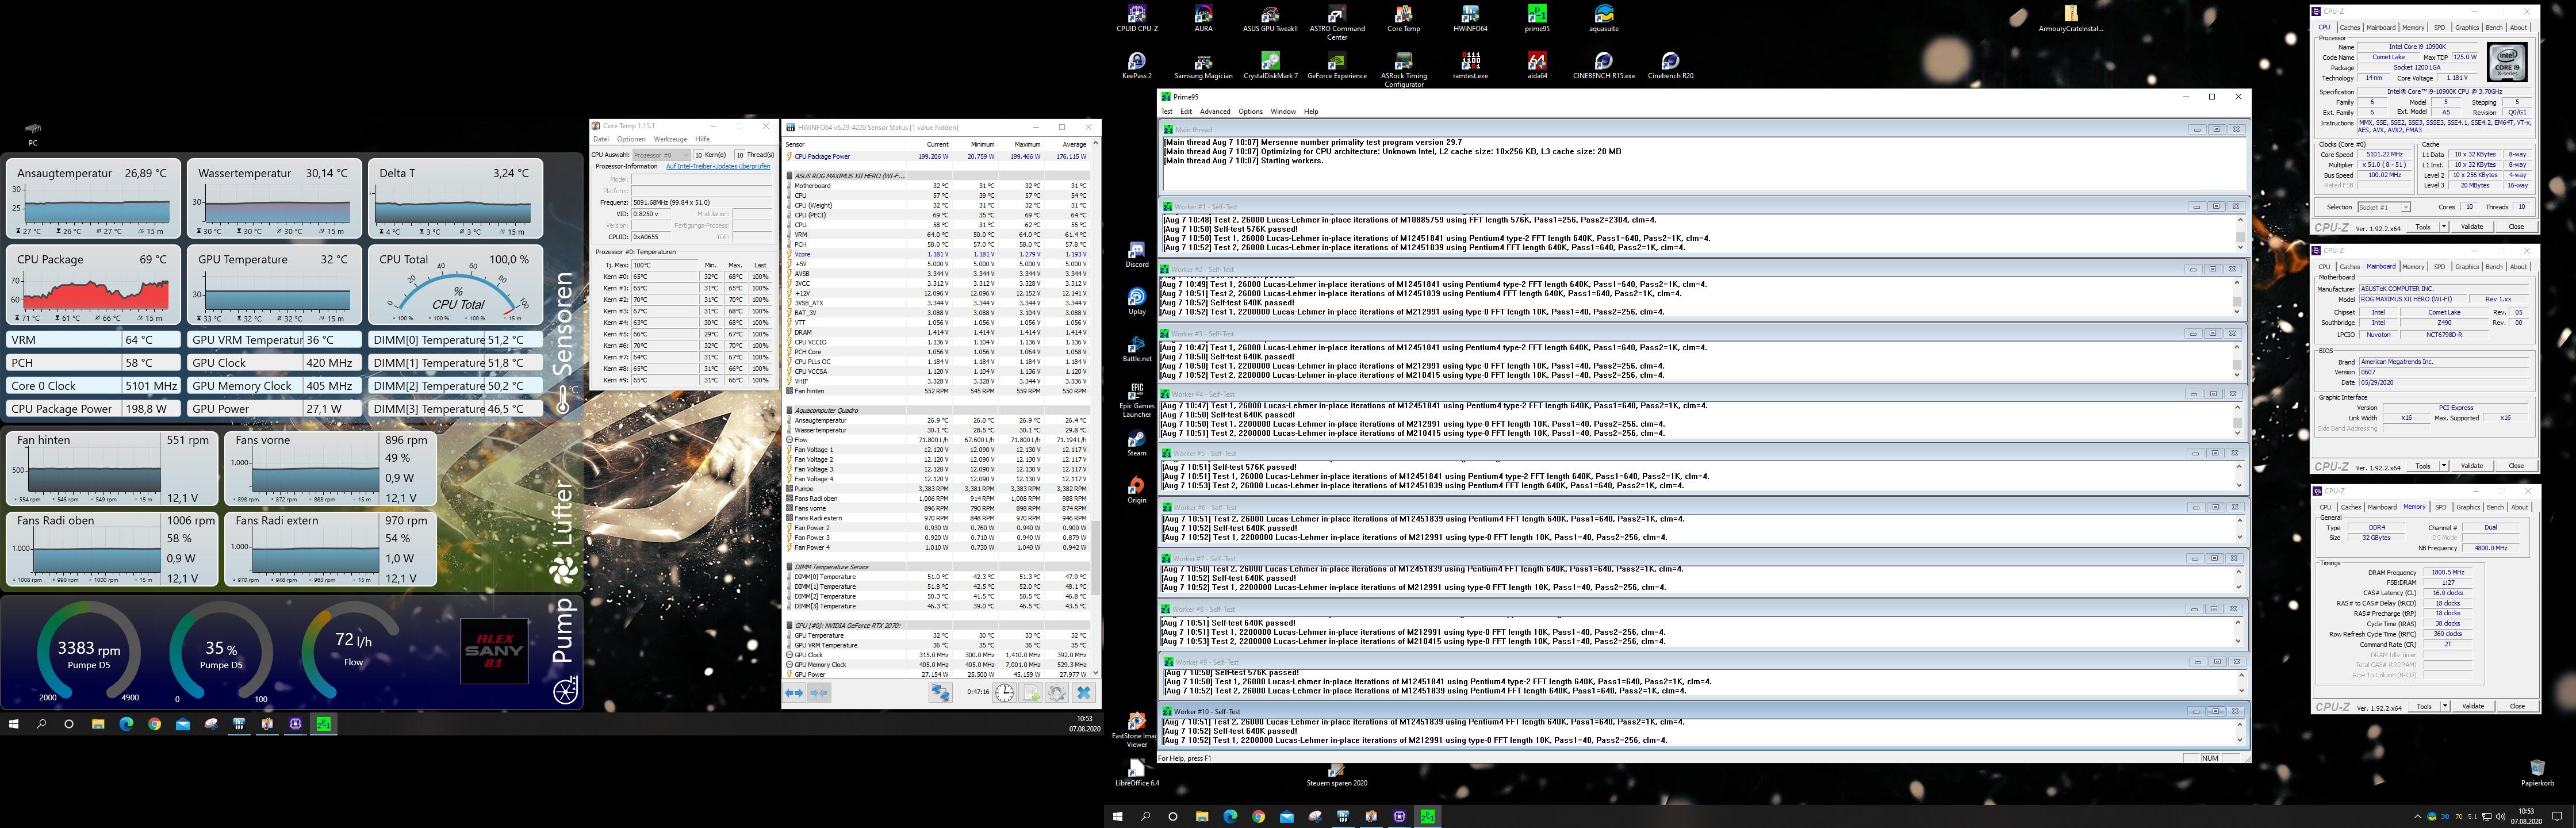Select GPU Memory Clock row in HWiNFO
Viewport: 2576px width, 828px height.
click(x=938, y=664)
